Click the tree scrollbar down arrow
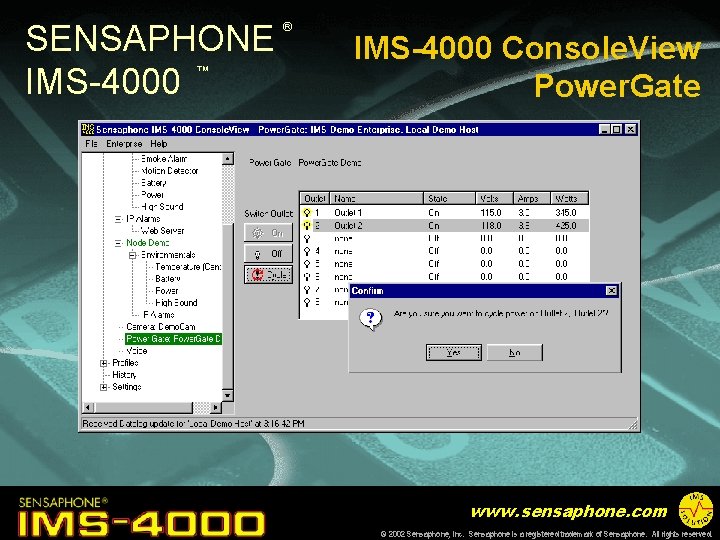720x540 pixels. tap(228, 395)
